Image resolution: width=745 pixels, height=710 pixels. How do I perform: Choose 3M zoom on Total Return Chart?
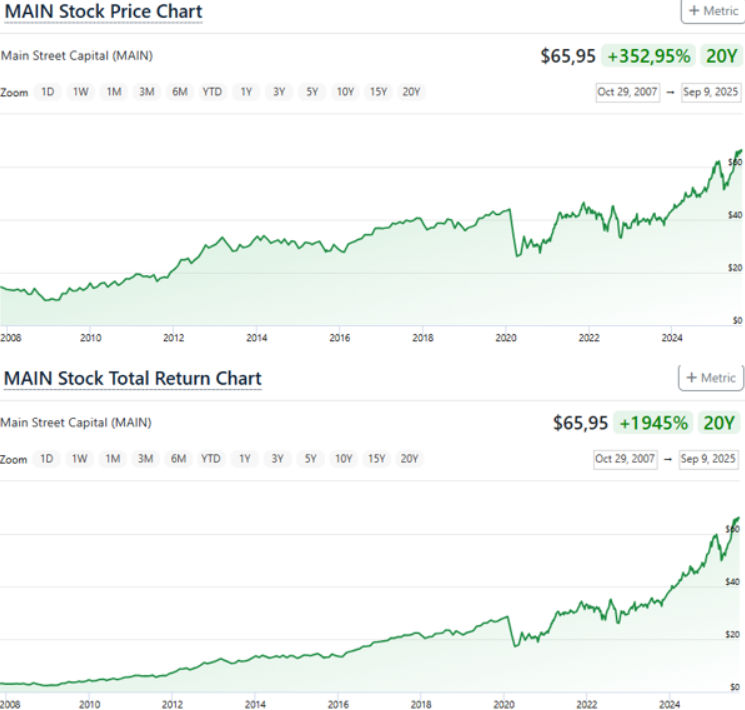point(146,459)
